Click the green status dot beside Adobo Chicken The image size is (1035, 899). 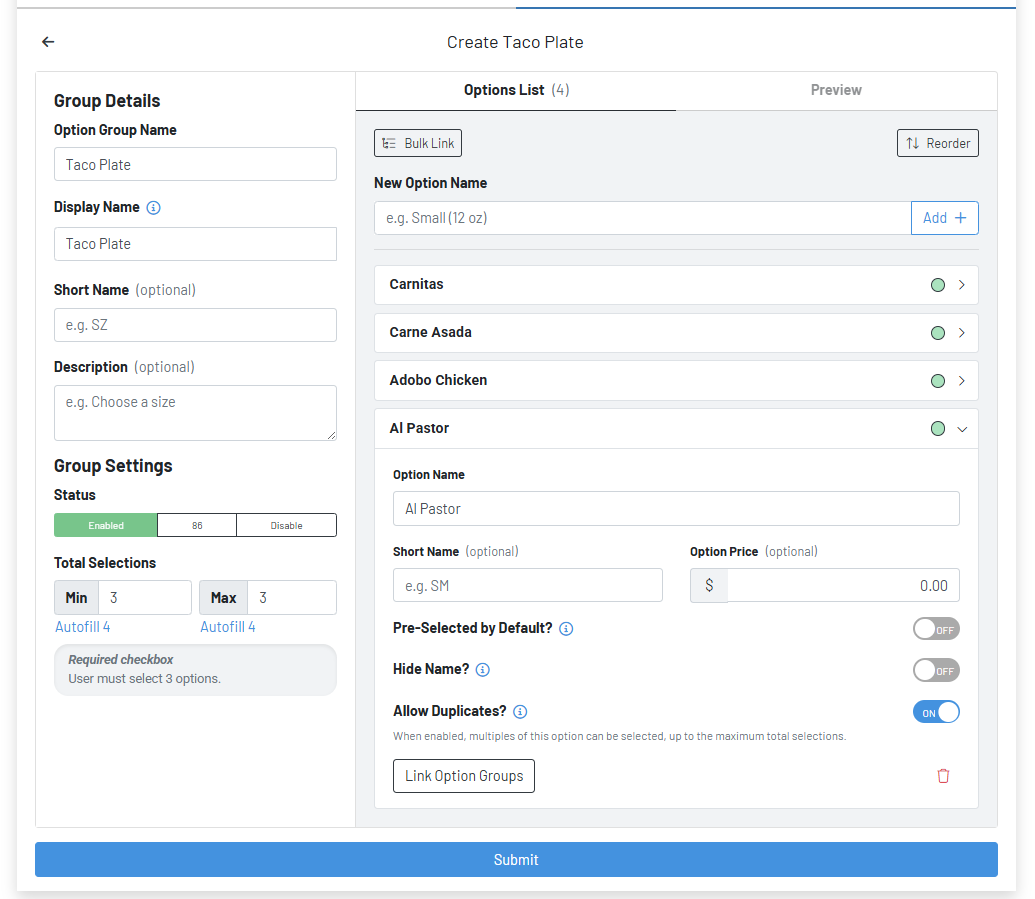coord(937,380)
